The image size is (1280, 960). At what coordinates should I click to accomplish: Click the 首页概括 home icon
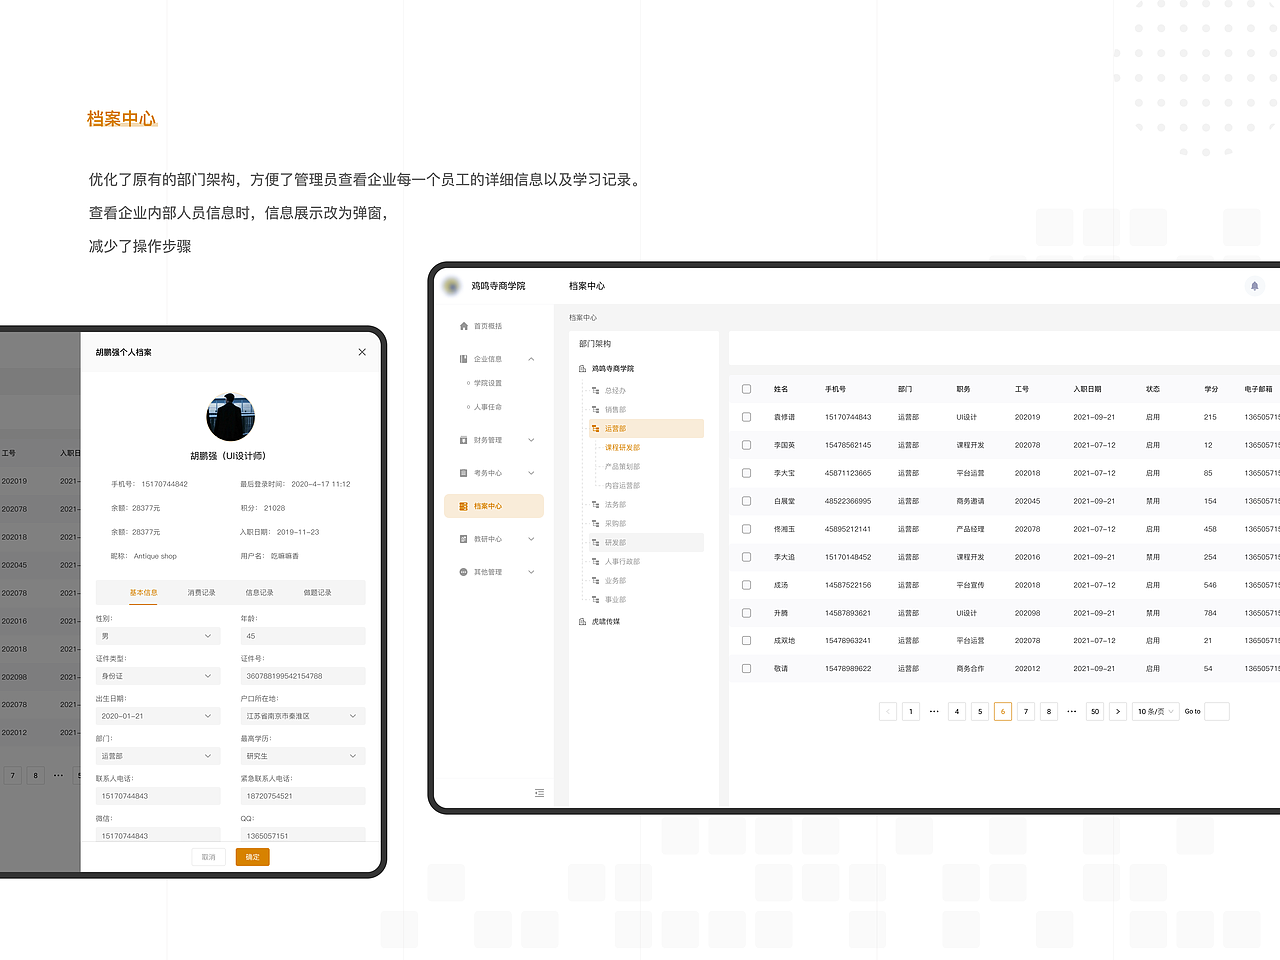coord(465,325)
